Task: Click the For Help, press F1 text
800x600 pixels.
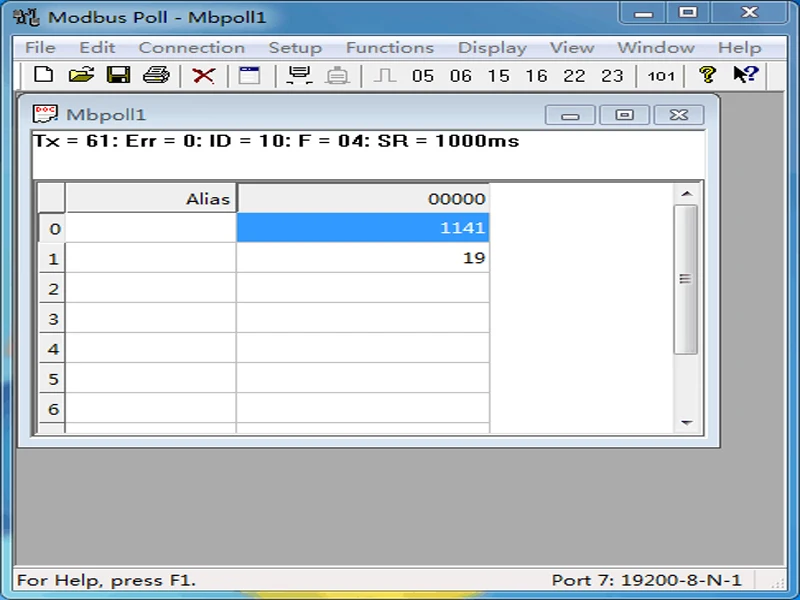Action: tap(106, 580)
